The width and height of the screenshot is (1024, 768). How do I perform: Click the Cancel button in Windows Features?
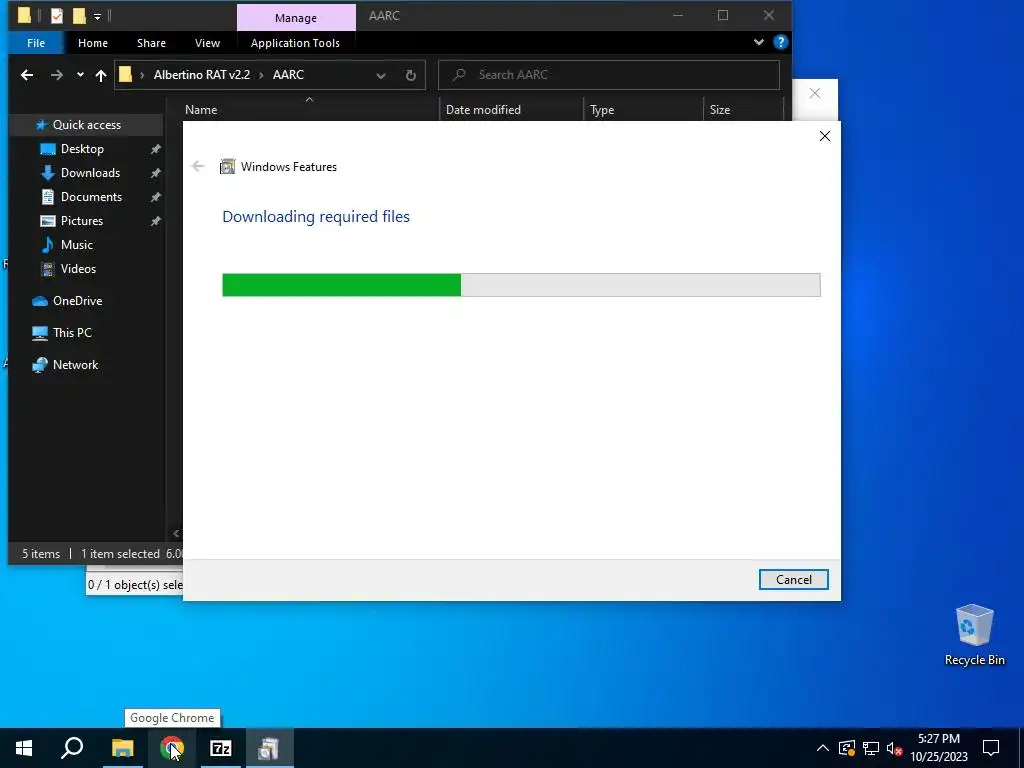pyautogui.click(x=793, y=579)
